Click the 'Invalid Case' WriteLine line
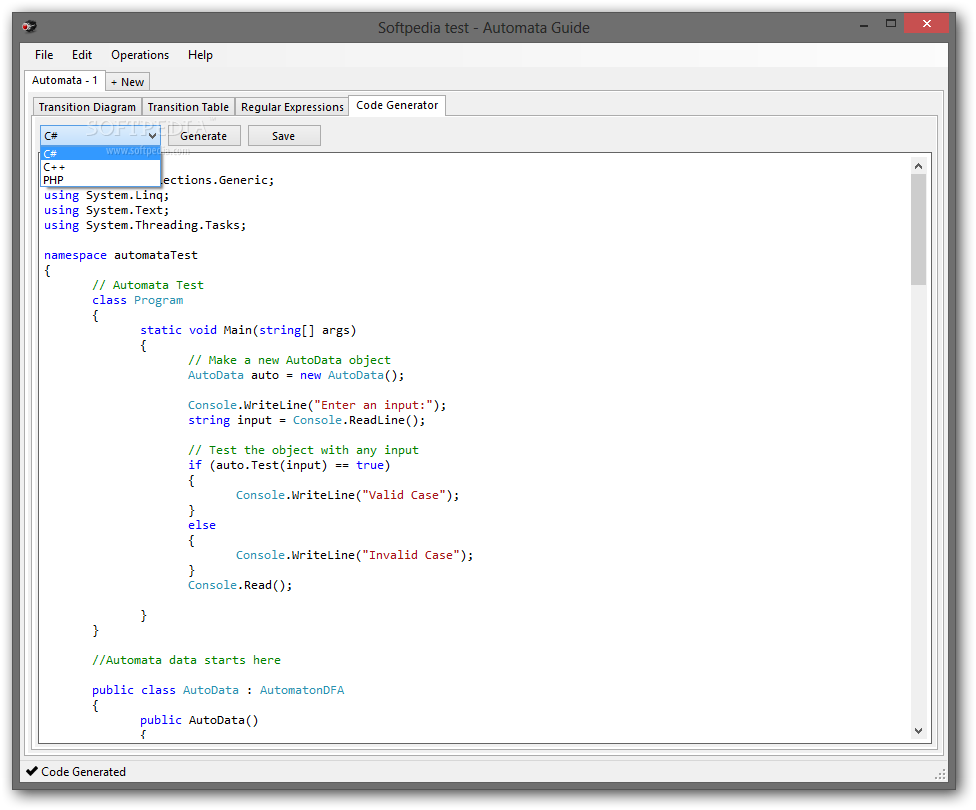The width and height of the screenshot is (976, 810). (x=355, y=555)
